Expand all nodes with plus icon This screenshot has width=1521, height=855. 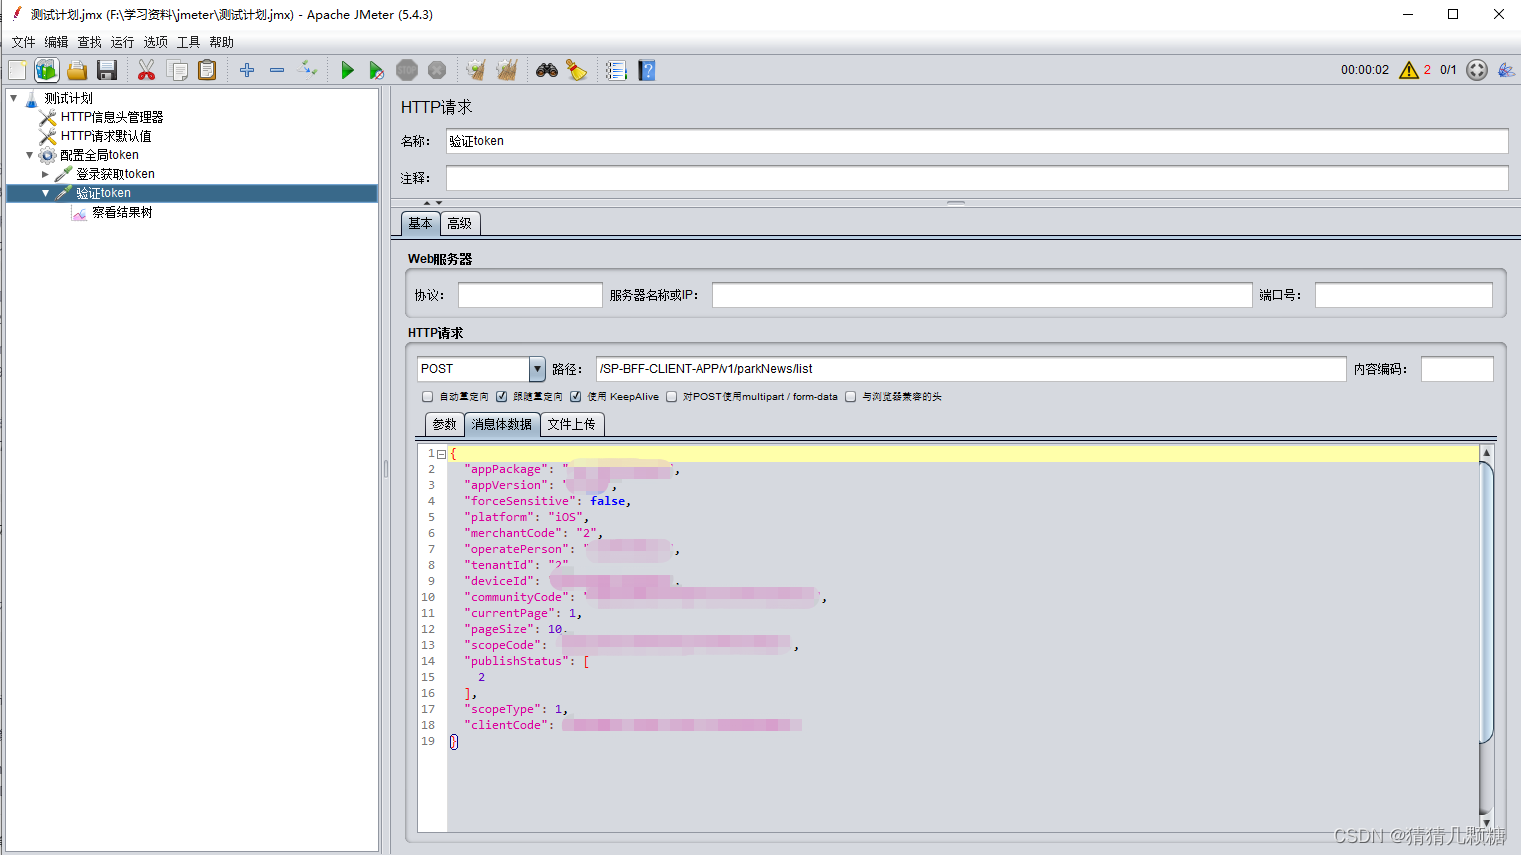pos(247,70)
